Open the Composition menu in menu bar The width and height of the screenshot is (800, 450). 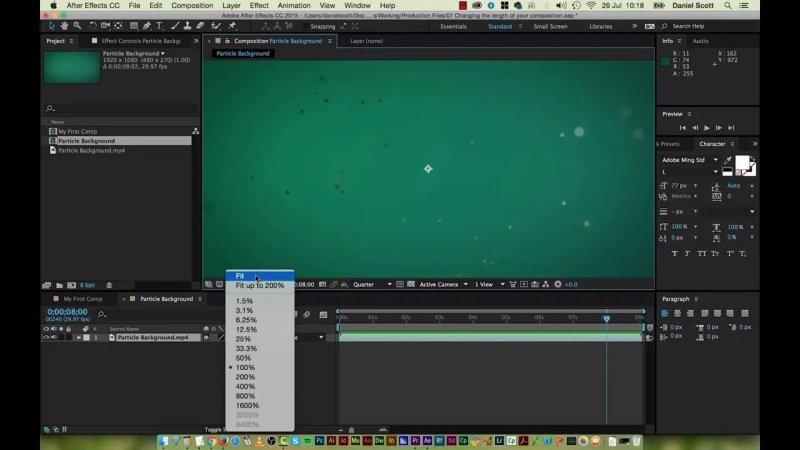(192, 5)
